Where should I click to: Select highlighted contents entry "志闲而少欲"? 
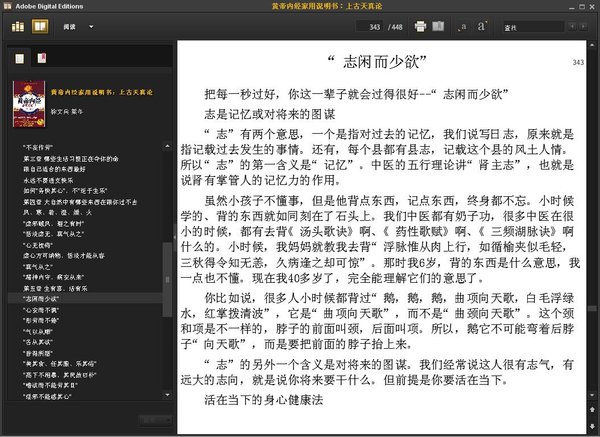click(85, 298)
